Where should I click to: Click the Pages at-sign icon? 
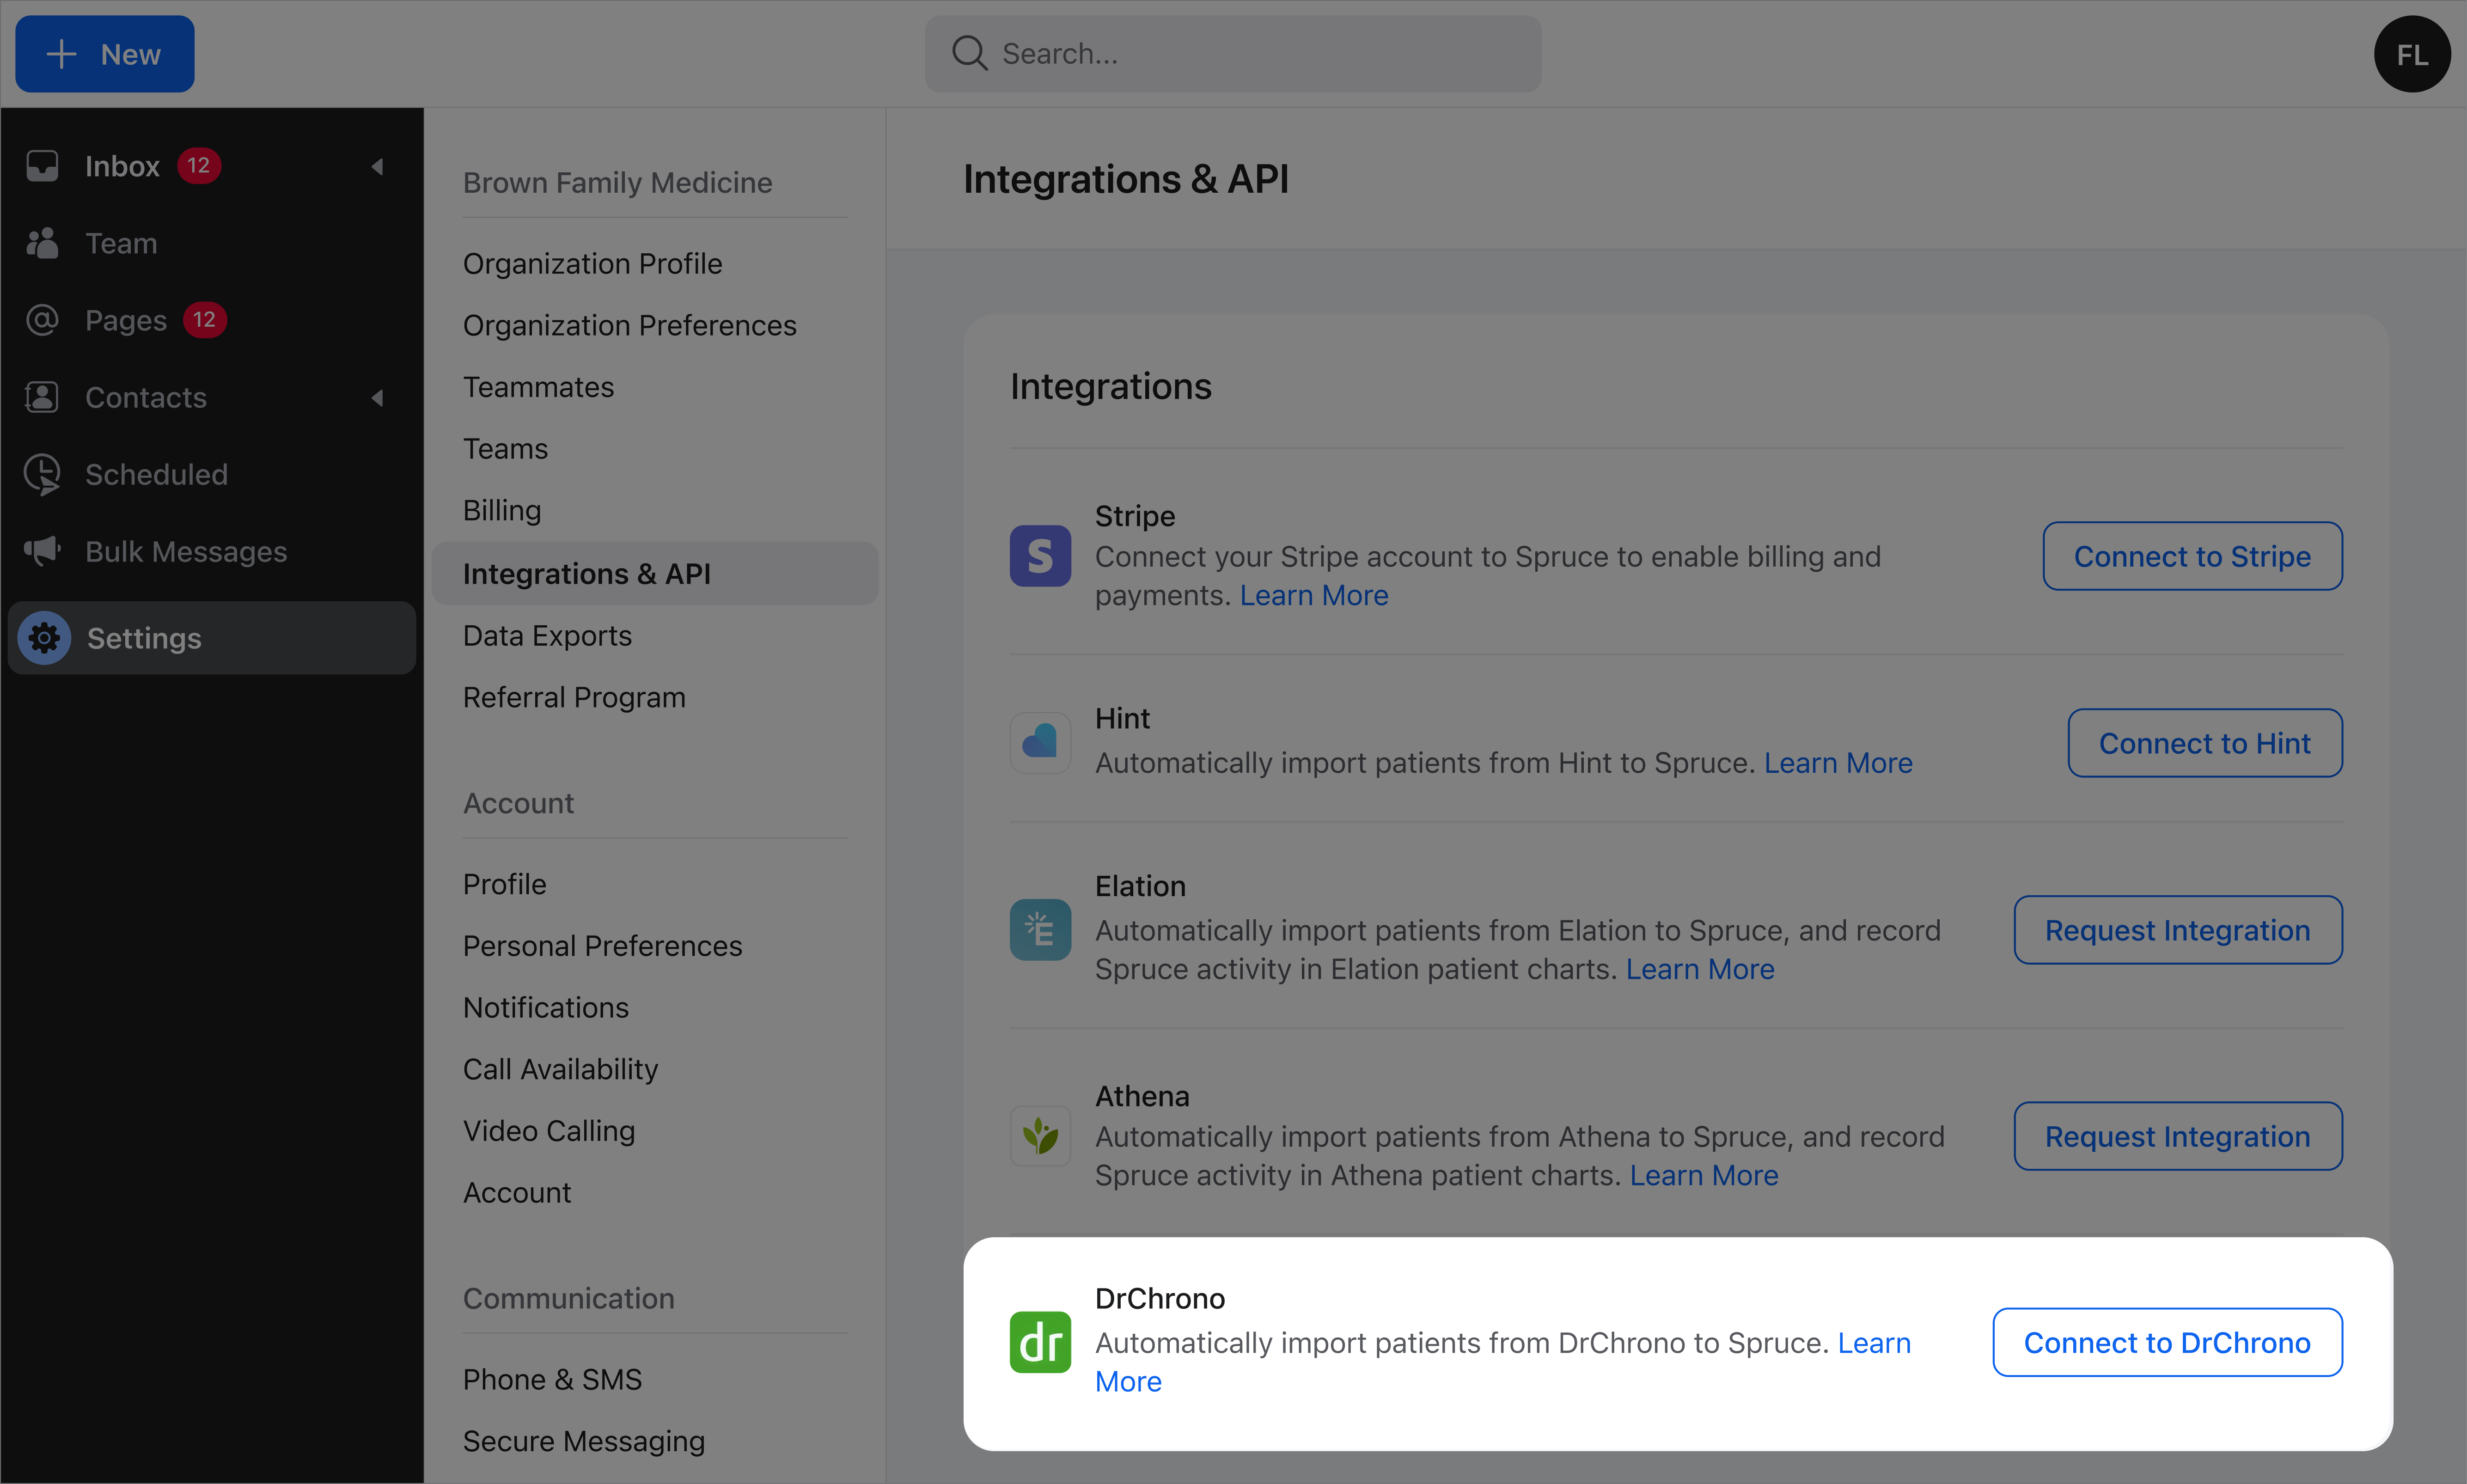42,320
